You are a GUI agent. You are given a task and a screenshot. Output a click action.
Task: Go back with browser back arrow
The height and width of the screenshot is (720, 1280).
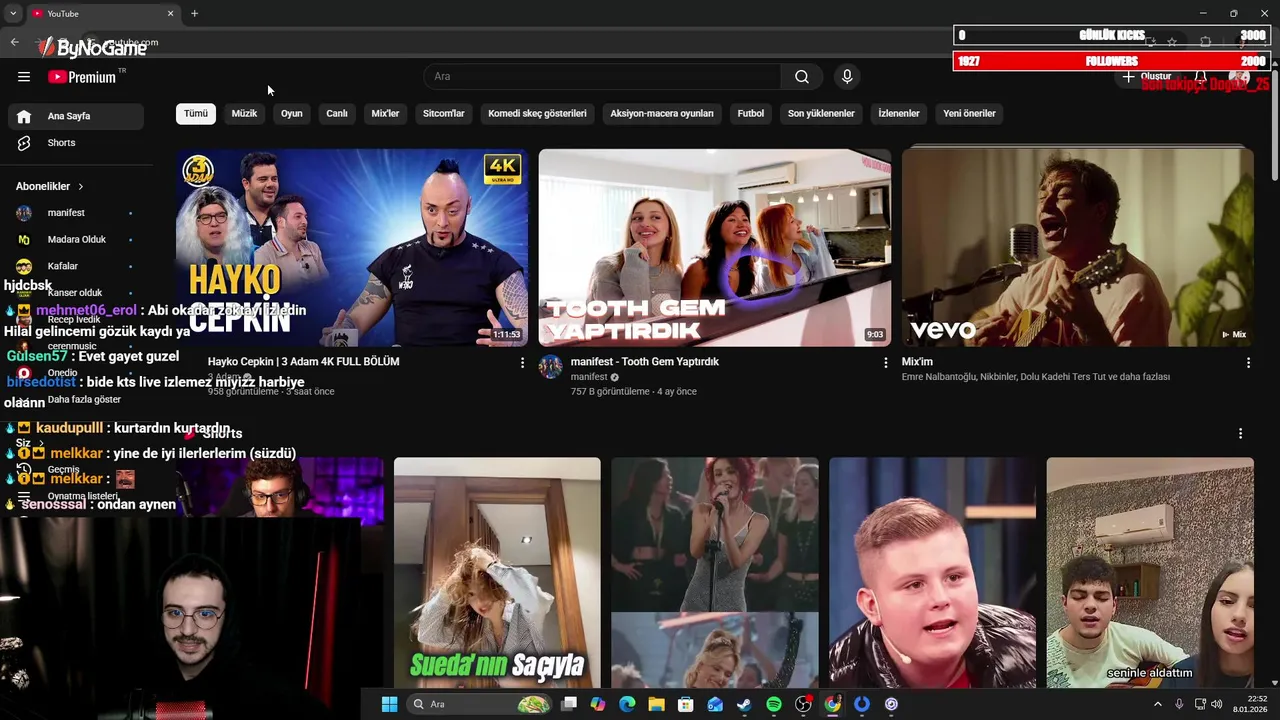pos(14,42)
